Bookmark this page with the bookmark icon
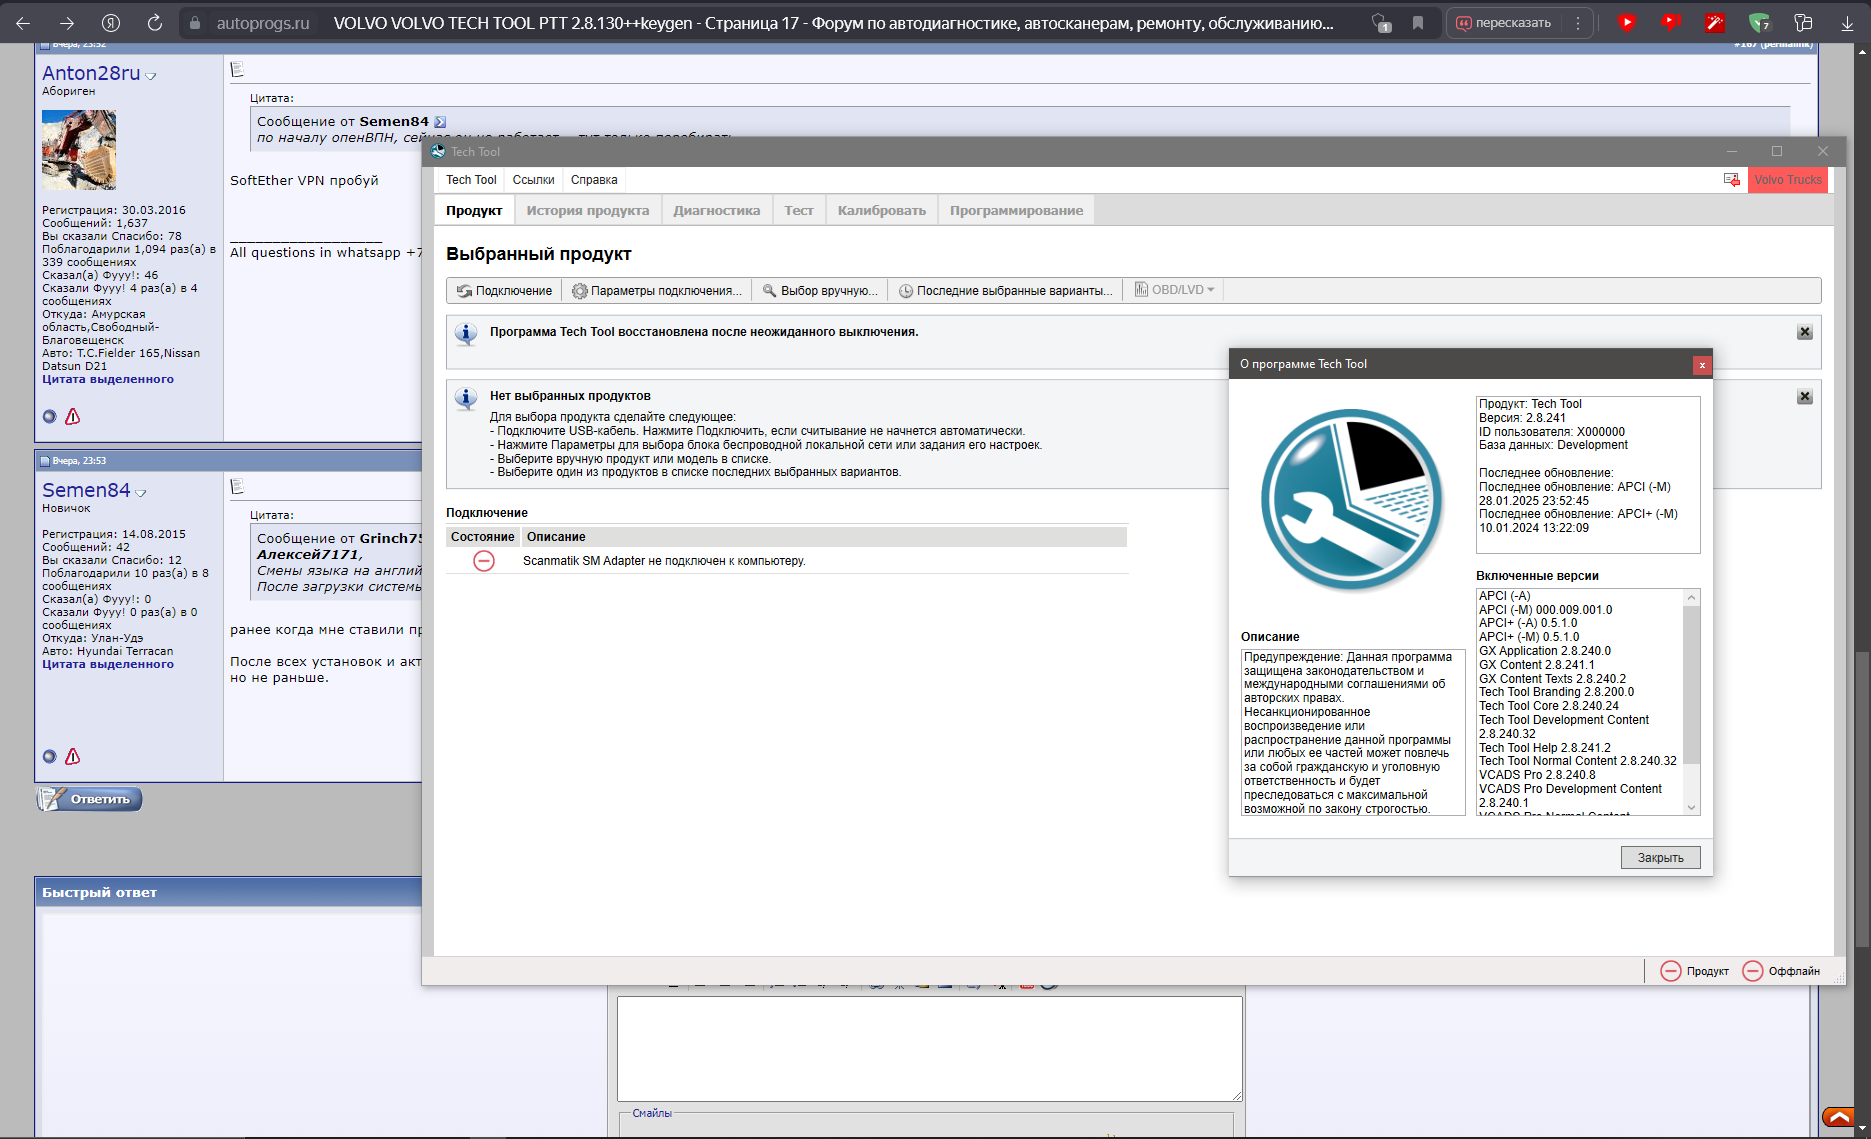Screen dimensions: 1871x1139 (1418, 22)
